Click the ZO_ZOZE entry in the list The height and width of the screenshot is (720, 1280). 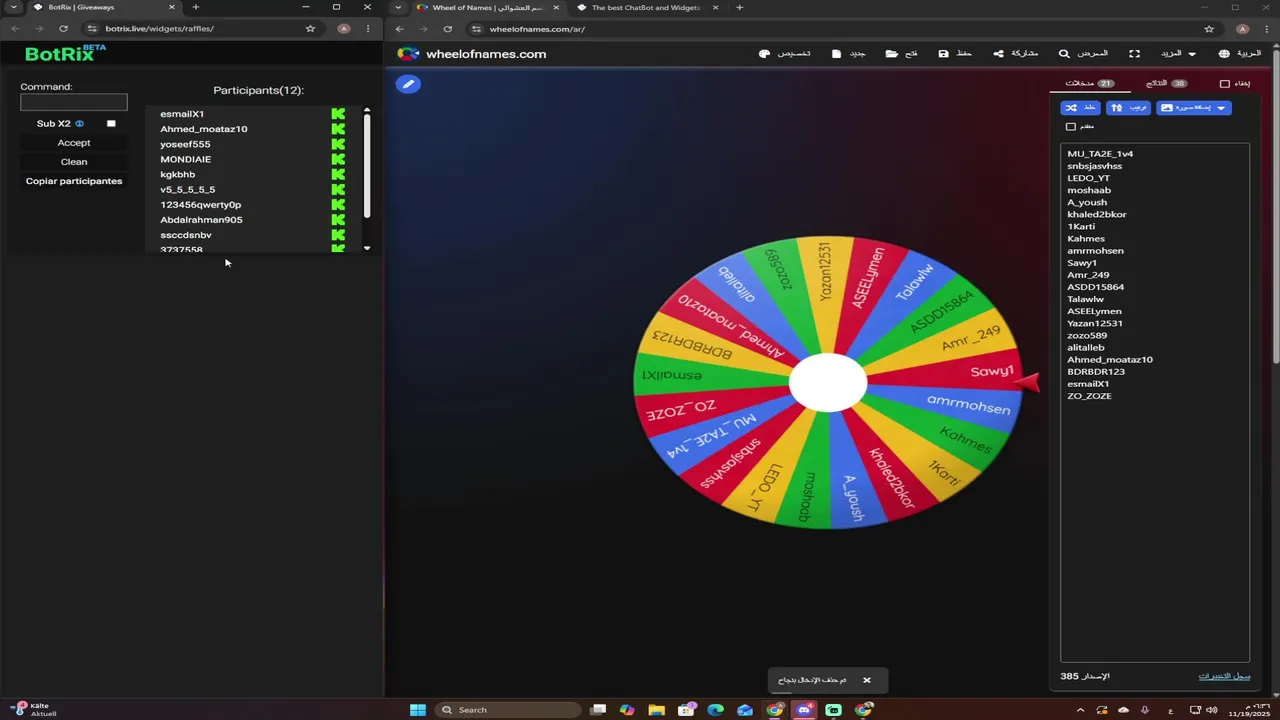click(x=1089, y=396)
